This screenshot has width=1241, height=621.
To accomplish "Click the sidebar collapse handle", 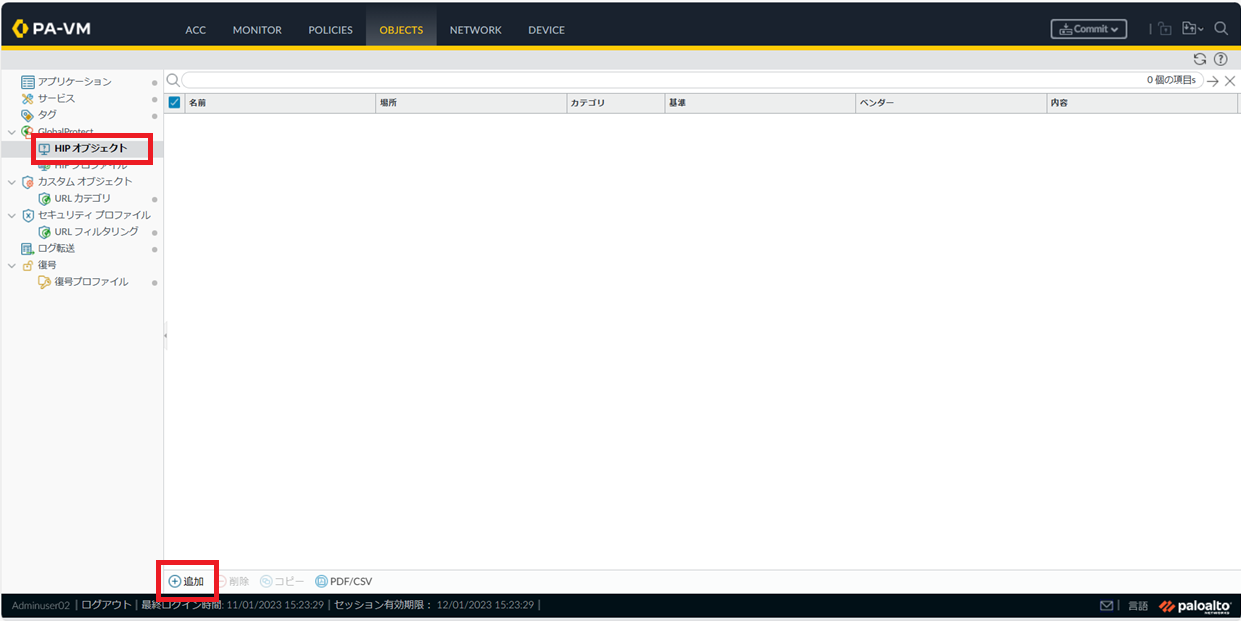I will [165, 336].
